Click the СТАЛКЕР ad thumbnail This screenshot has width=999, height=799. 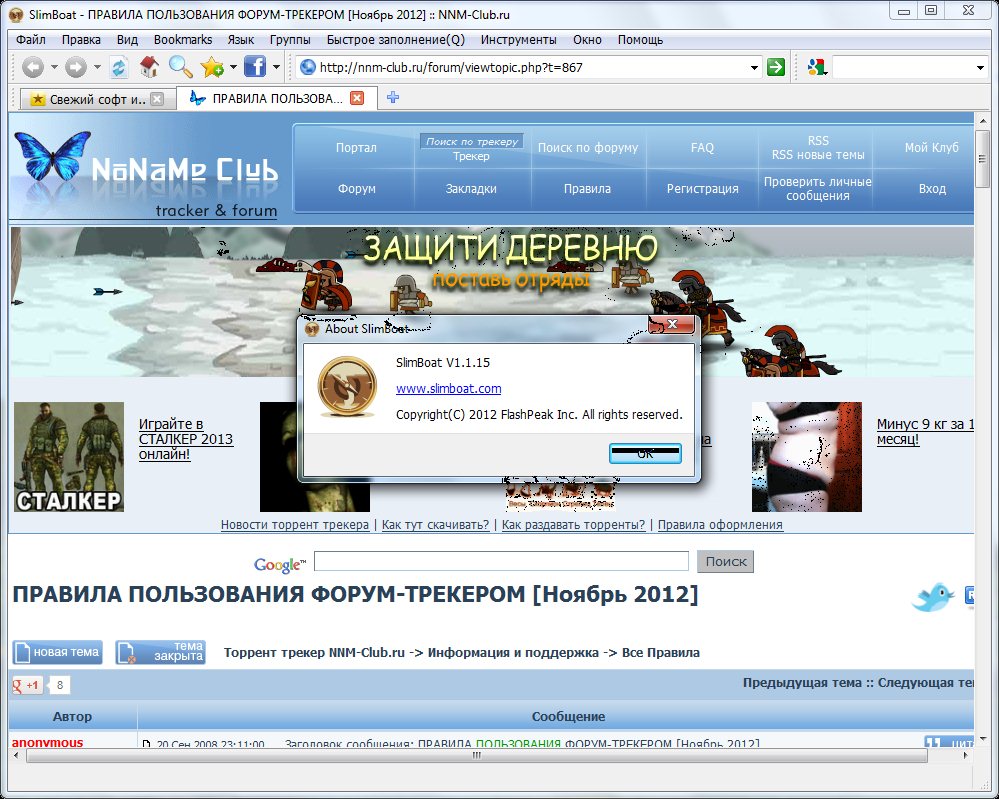point(69,457)
